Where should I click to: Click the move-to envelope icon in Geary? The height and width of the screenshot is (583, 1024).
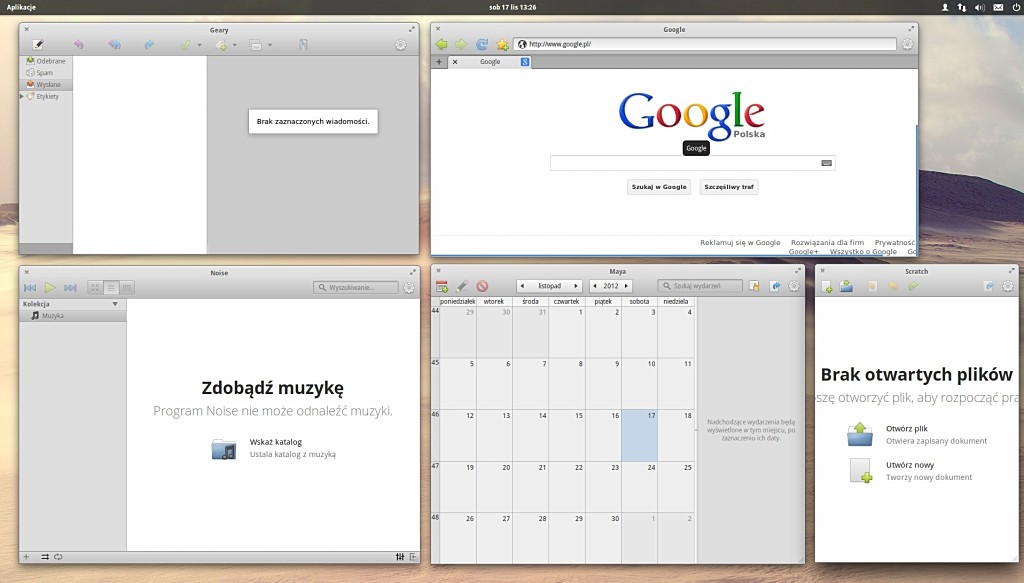[x=256, y=45]
